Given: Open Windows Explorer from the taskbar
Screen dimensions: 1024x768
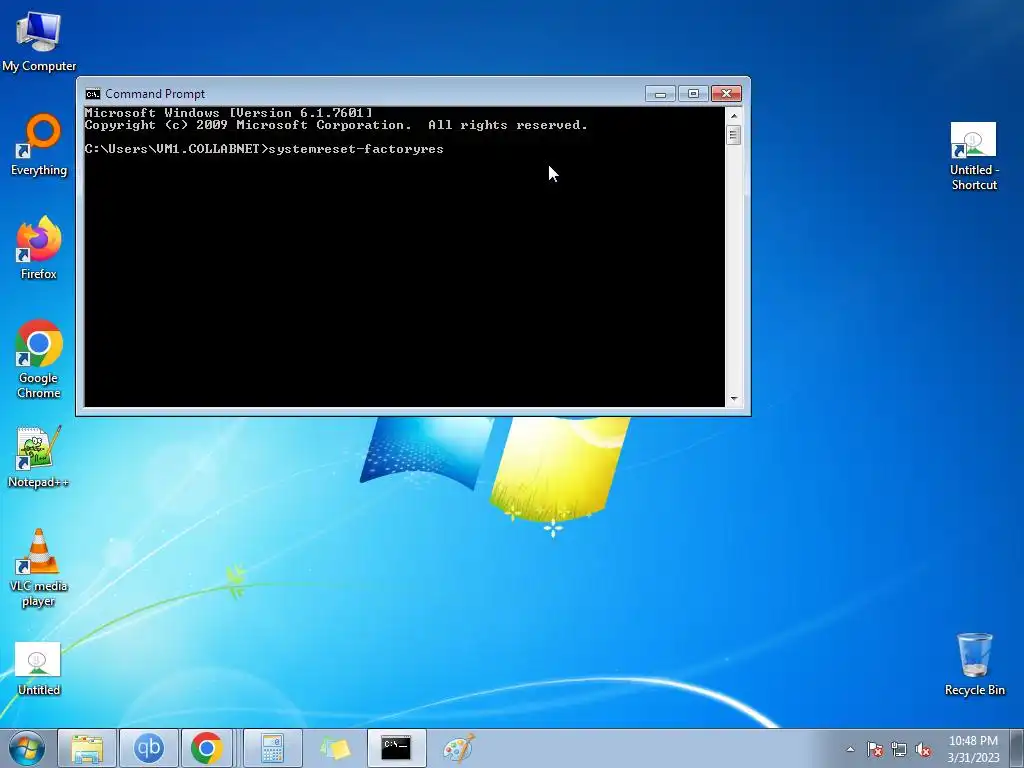Looking at the screenshot, I should coord(87,748).
